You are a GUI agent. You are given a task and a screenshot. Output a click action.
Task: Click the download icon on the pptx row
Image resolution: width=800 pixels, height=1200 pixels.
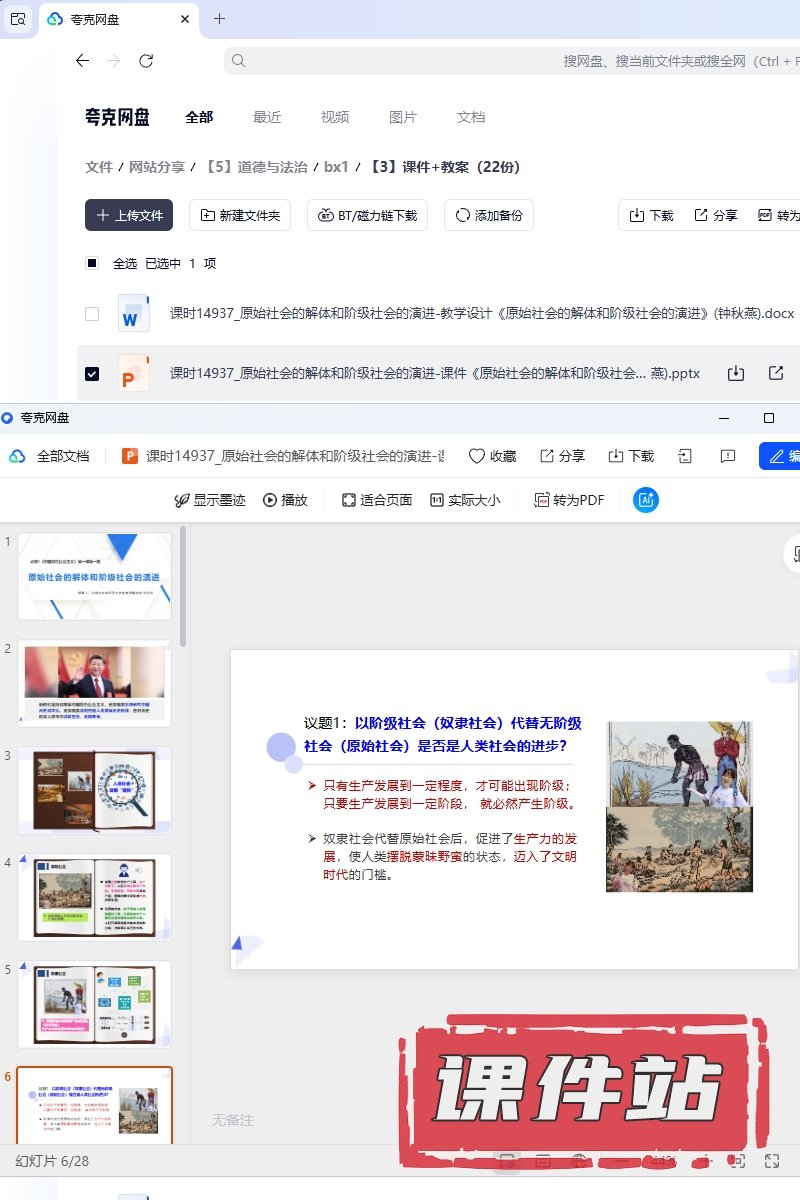pos(736,373)
